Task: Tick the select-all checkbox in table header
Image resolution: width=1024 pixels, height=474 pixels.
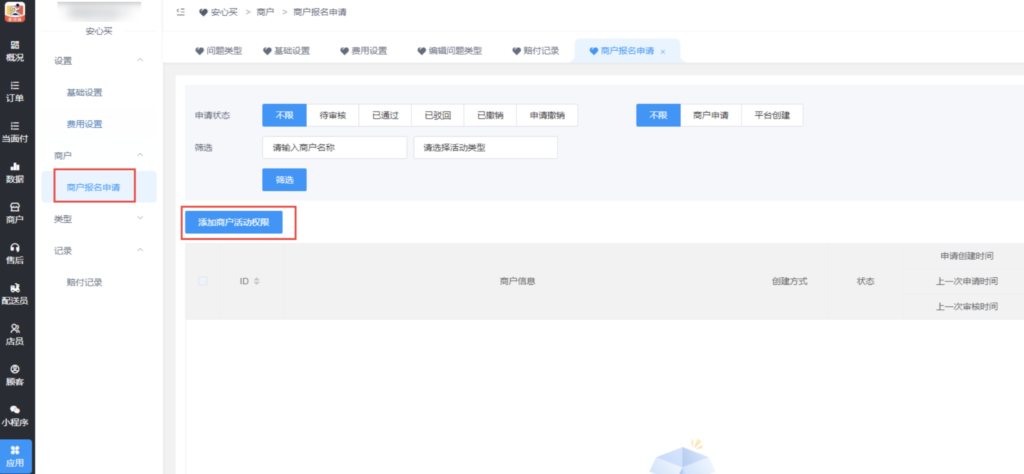Action: click(202, 281)
